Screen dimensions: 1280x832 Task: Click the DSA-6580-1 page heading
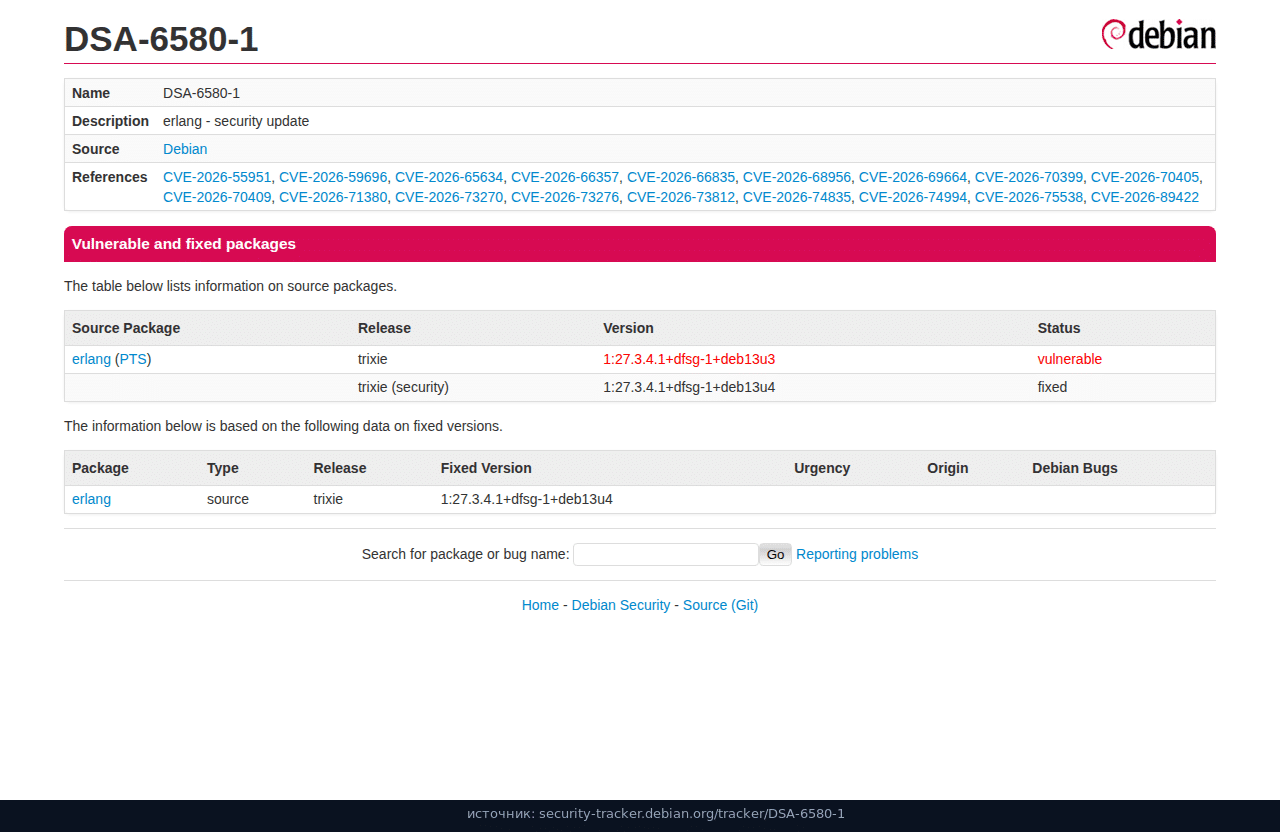(161, 39)
